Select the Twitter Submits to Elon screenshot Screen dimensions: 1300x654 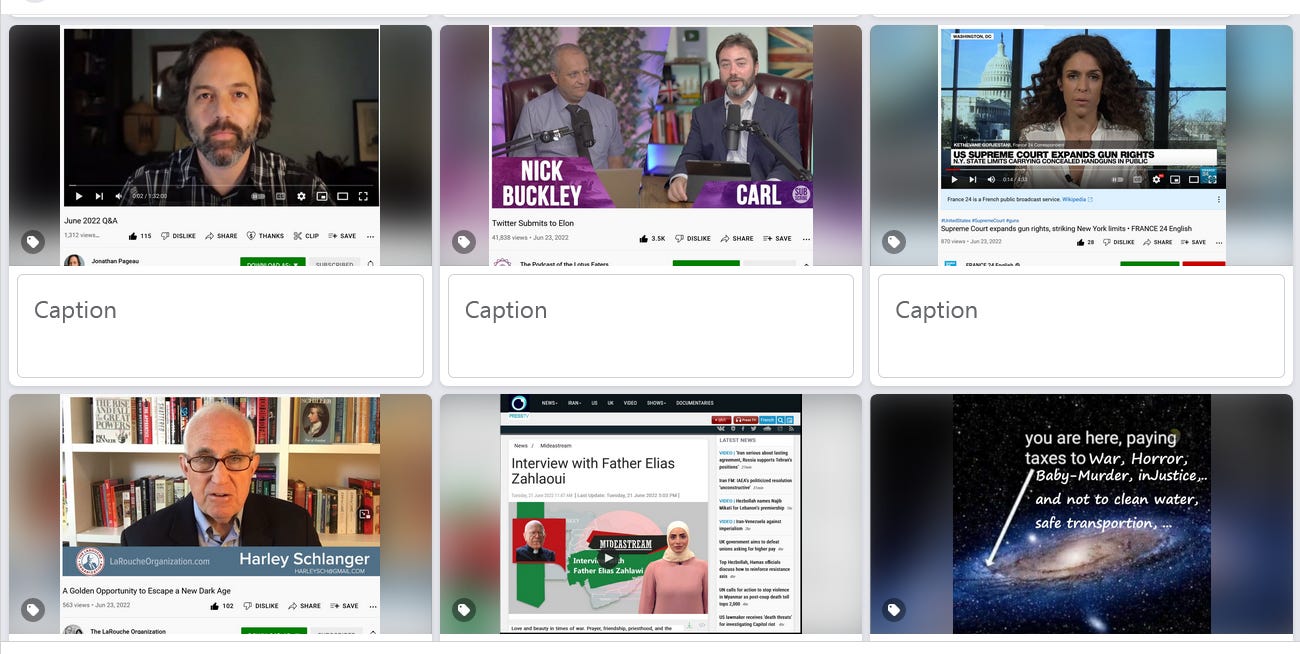[x=651, y=146]
